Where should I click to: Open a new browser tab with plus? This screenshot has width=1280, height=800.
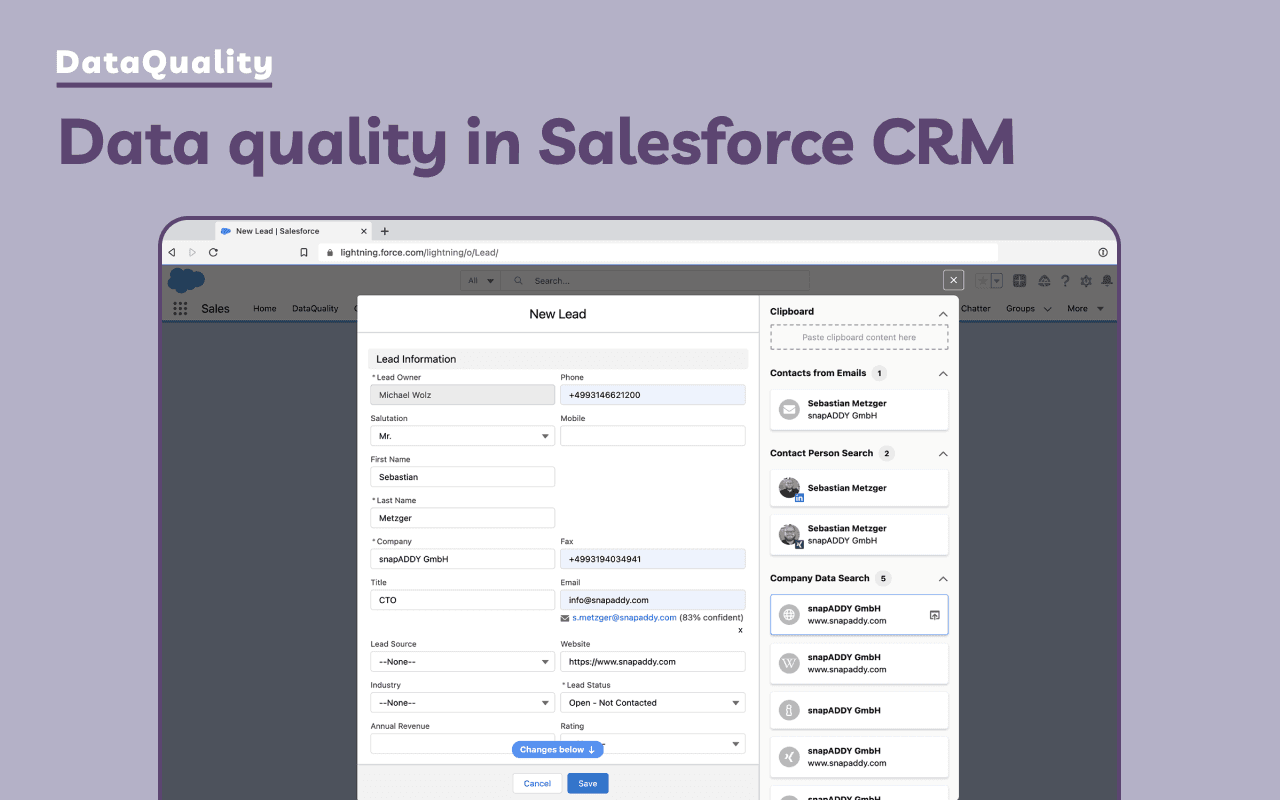385,231
